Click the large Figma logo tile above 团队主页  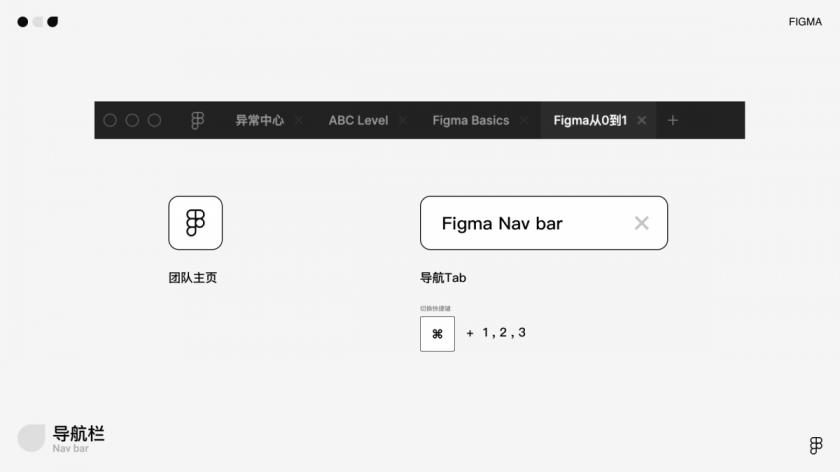pyautogui.click(x=196, y=223)
